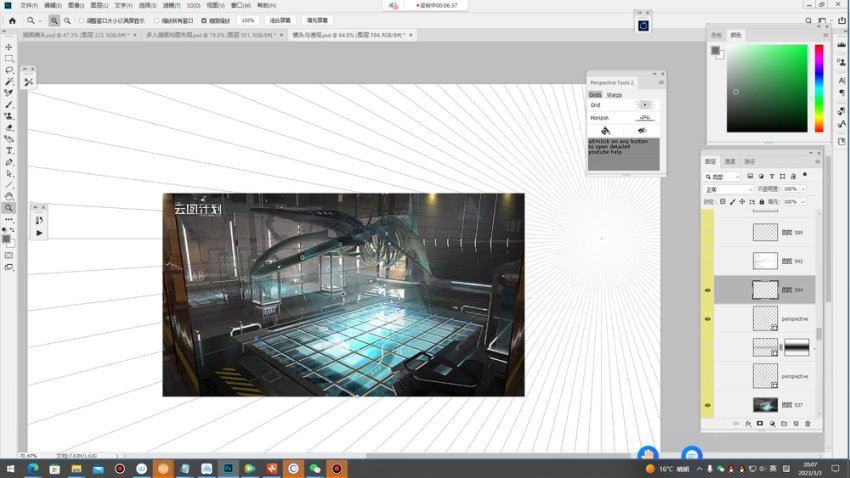
Task: Change screen mode from the toolbox bottom
Action: pyautogui.click(x=9, y=267)
